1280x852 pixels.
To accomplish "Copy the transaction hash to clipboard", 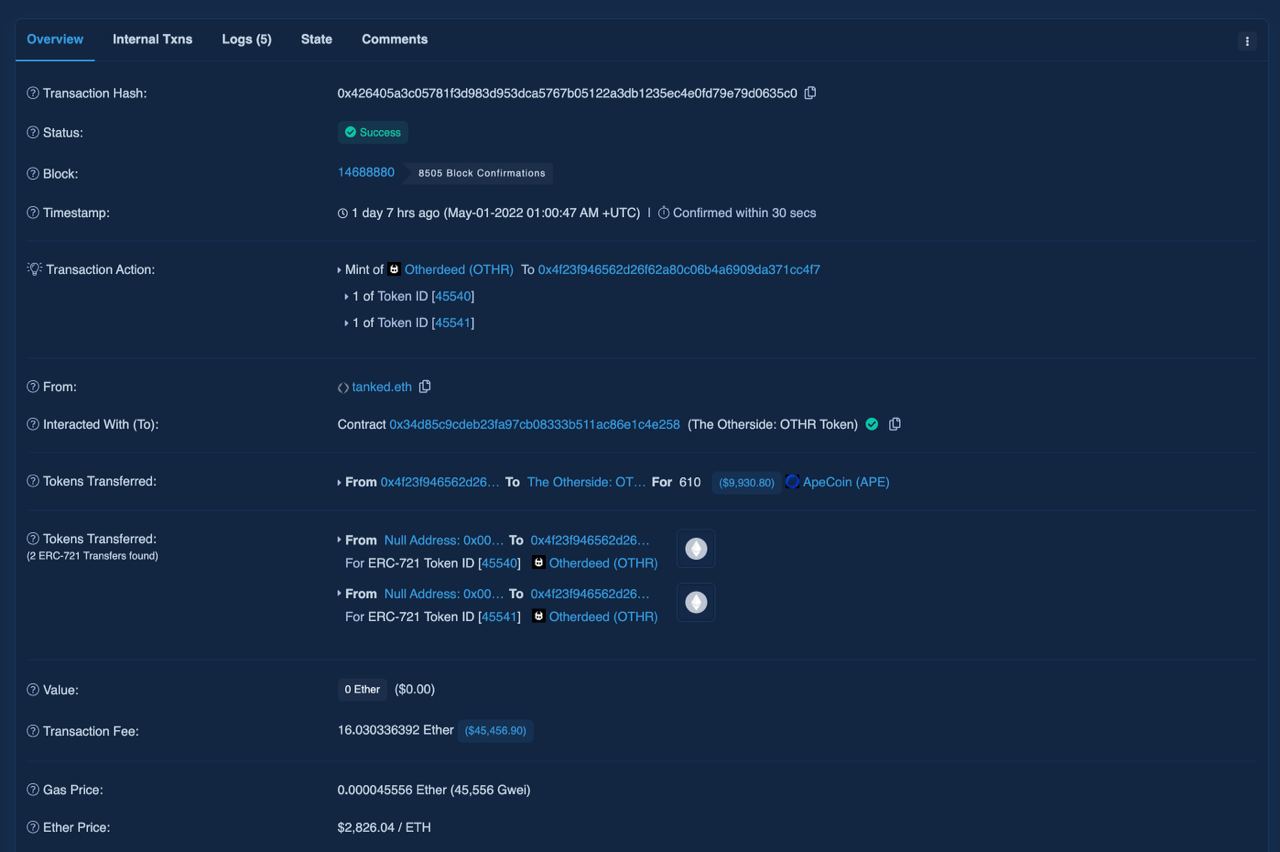I will (810, 93).
